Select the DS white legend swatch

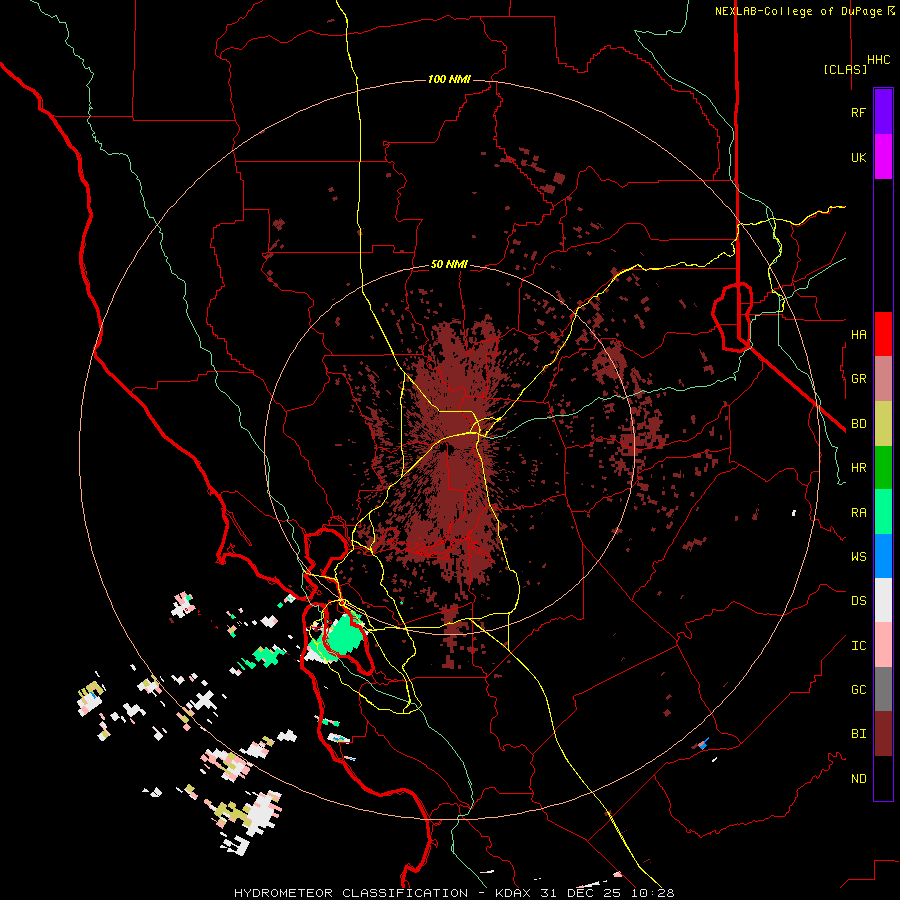tap(883, 600)
